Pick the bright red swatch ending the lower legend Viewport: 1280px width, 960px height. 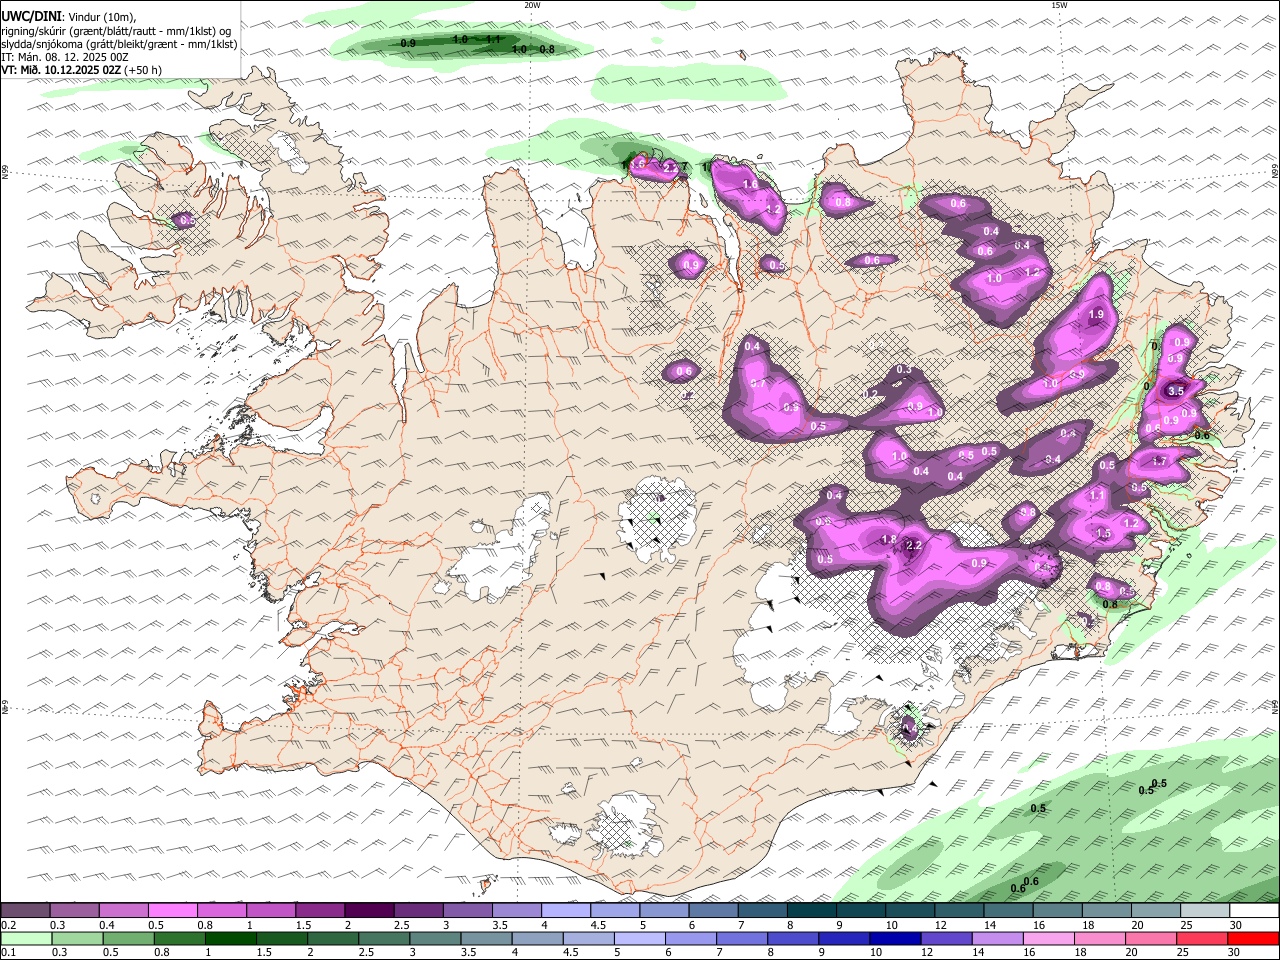[x=1254, y=939]
